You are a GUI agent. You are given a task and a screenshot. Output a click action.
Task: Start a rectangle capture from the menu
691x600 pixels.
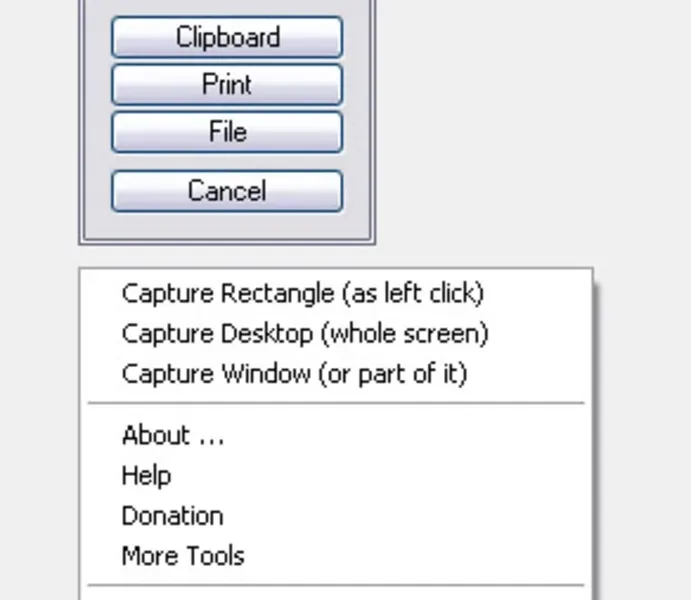[302, 294]
